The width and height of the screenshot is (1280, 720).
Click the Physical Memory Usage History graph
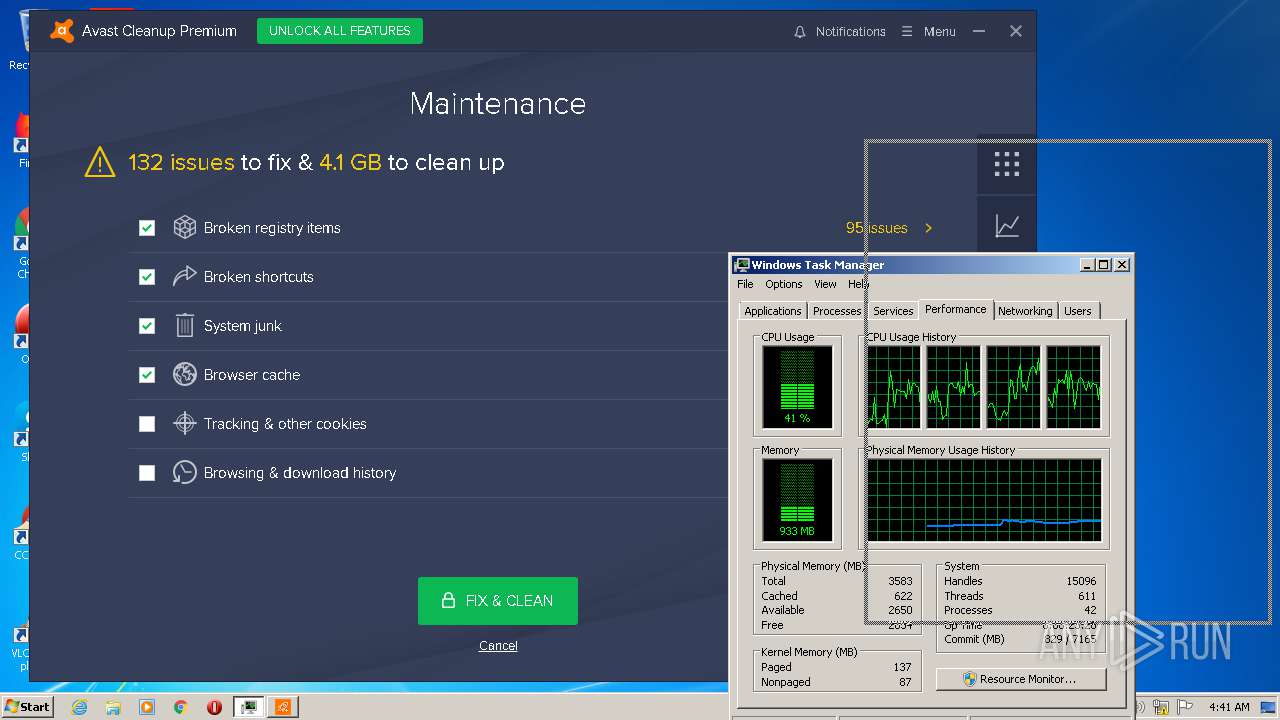click(x=984, y=500)
